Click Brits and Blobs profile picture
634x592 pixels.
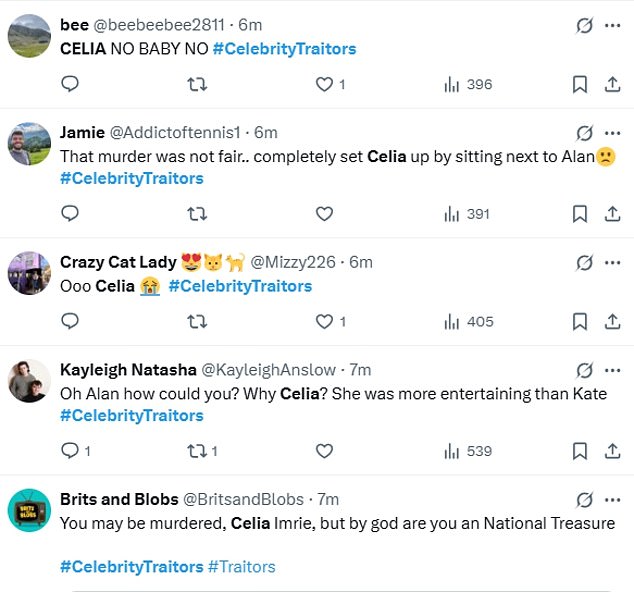29,509
